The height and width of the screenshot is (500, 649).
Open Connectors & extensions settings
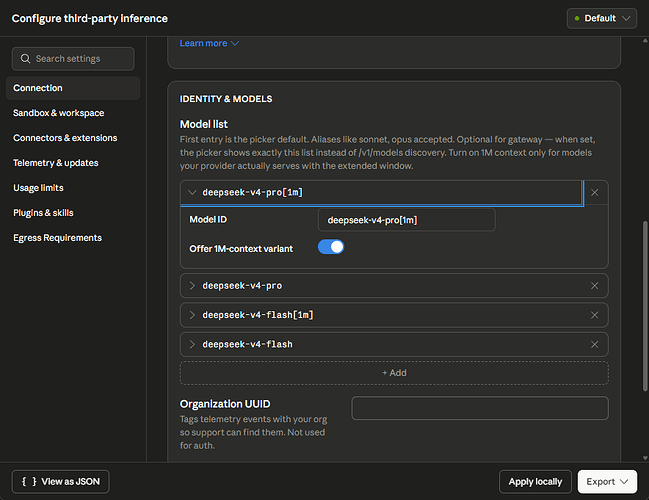65,138
